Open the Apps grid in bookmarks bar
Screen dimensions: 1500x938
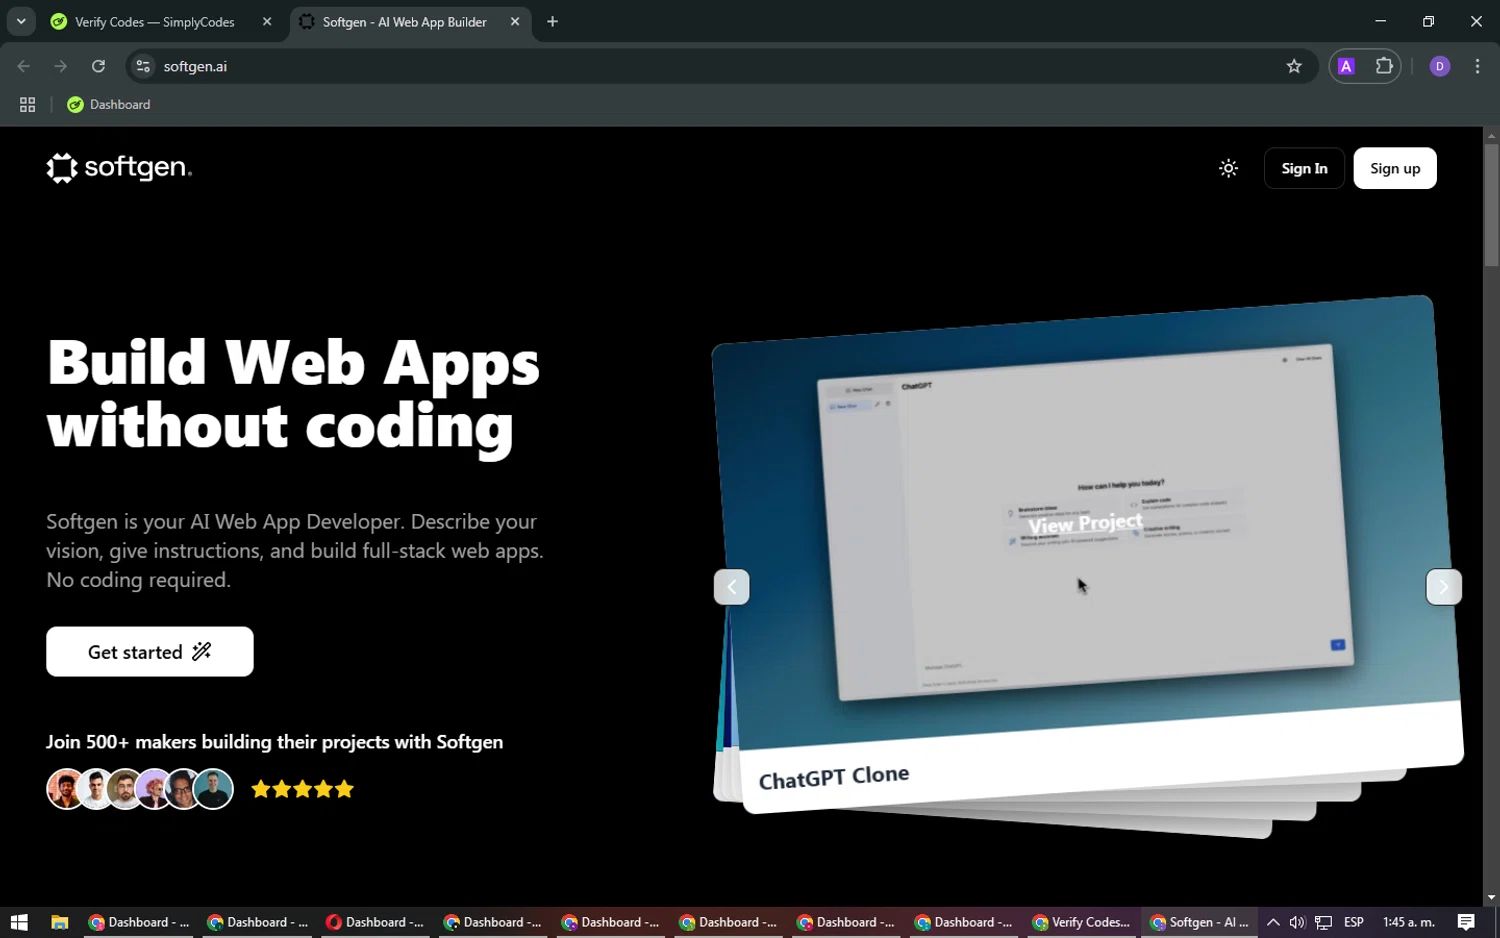[28, 104]
